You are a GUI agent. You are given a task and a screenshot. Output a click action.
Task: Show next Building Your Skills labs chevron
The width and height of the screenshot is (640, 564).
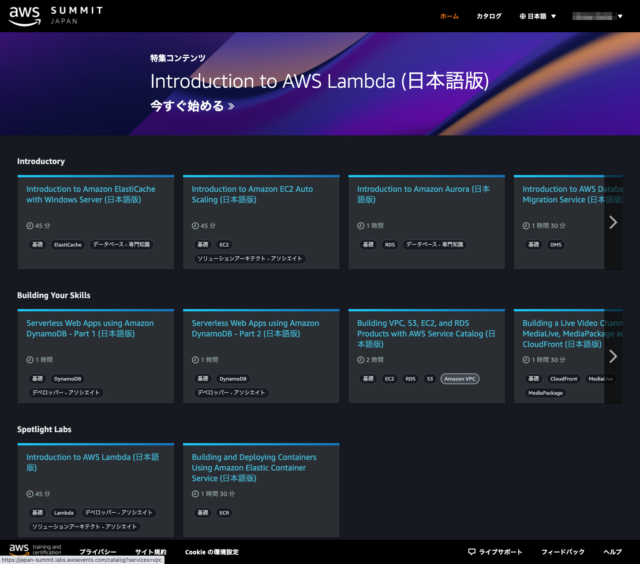tap(613, 356)
